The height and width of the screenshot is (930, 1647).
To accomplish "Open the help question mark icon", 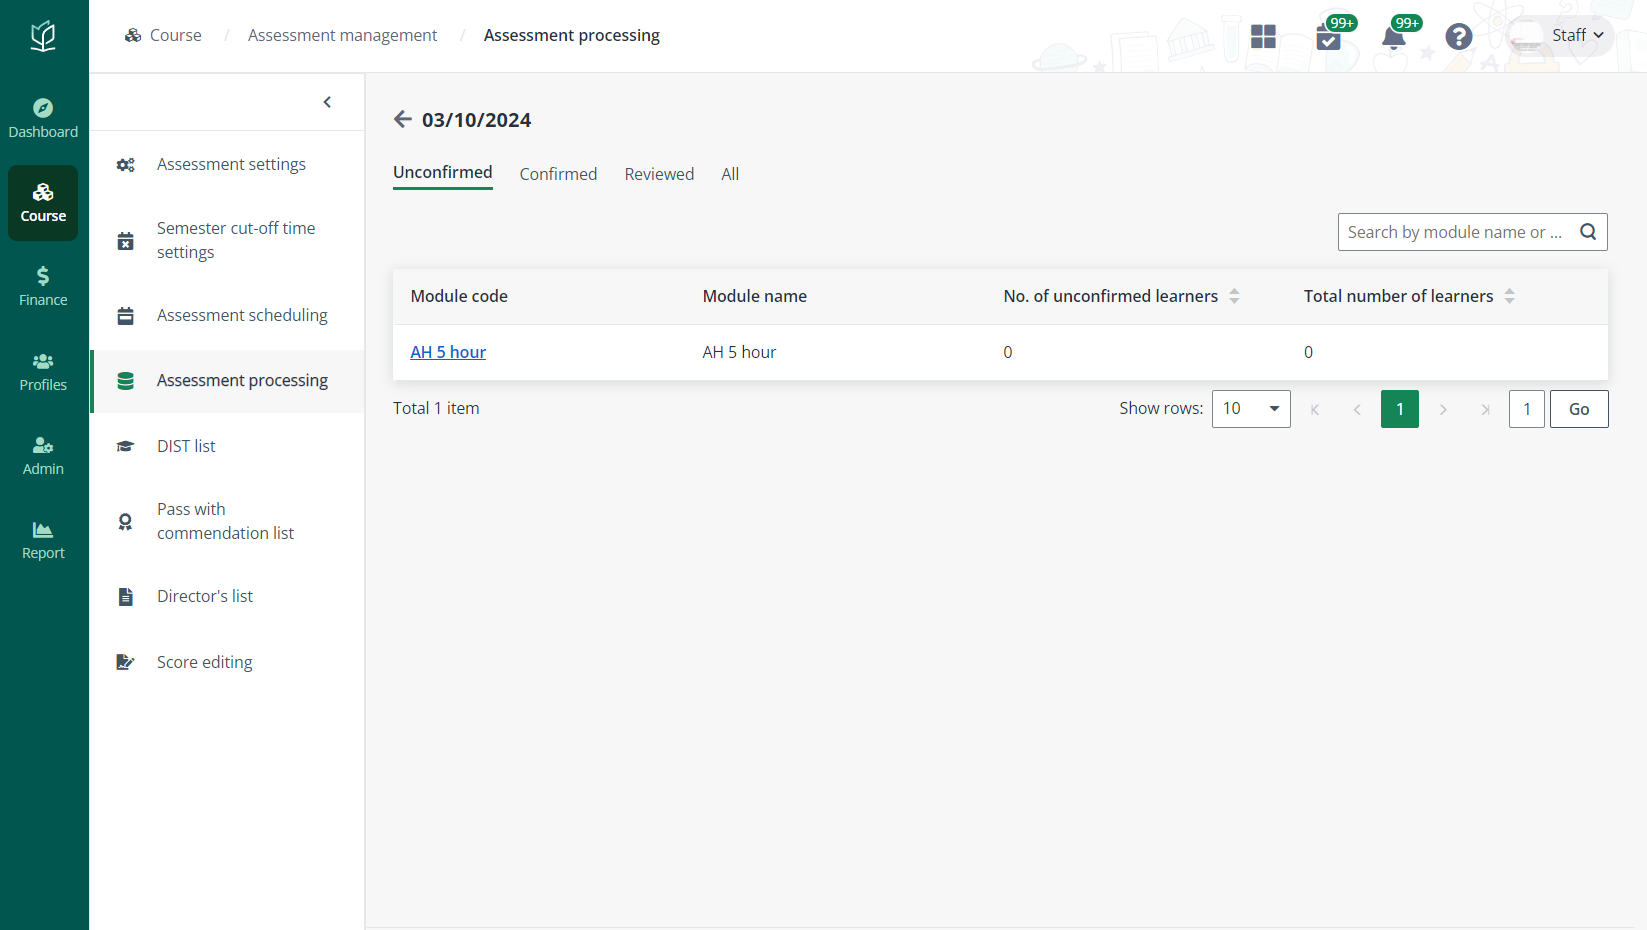I will click(1459, 37).
